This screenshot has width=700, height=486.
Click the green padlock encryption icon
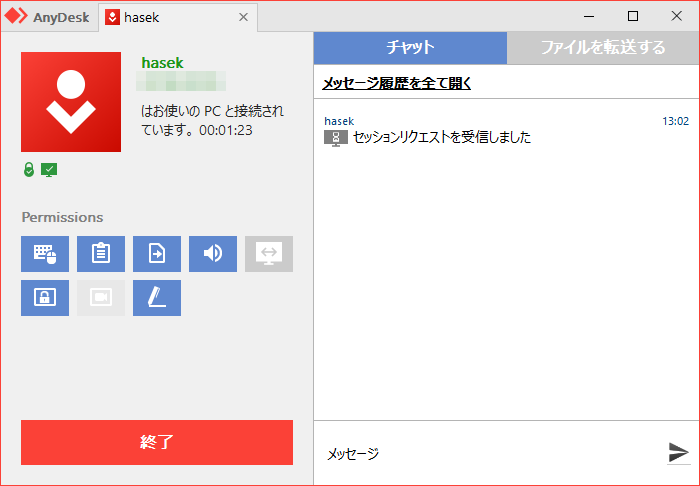29,170
